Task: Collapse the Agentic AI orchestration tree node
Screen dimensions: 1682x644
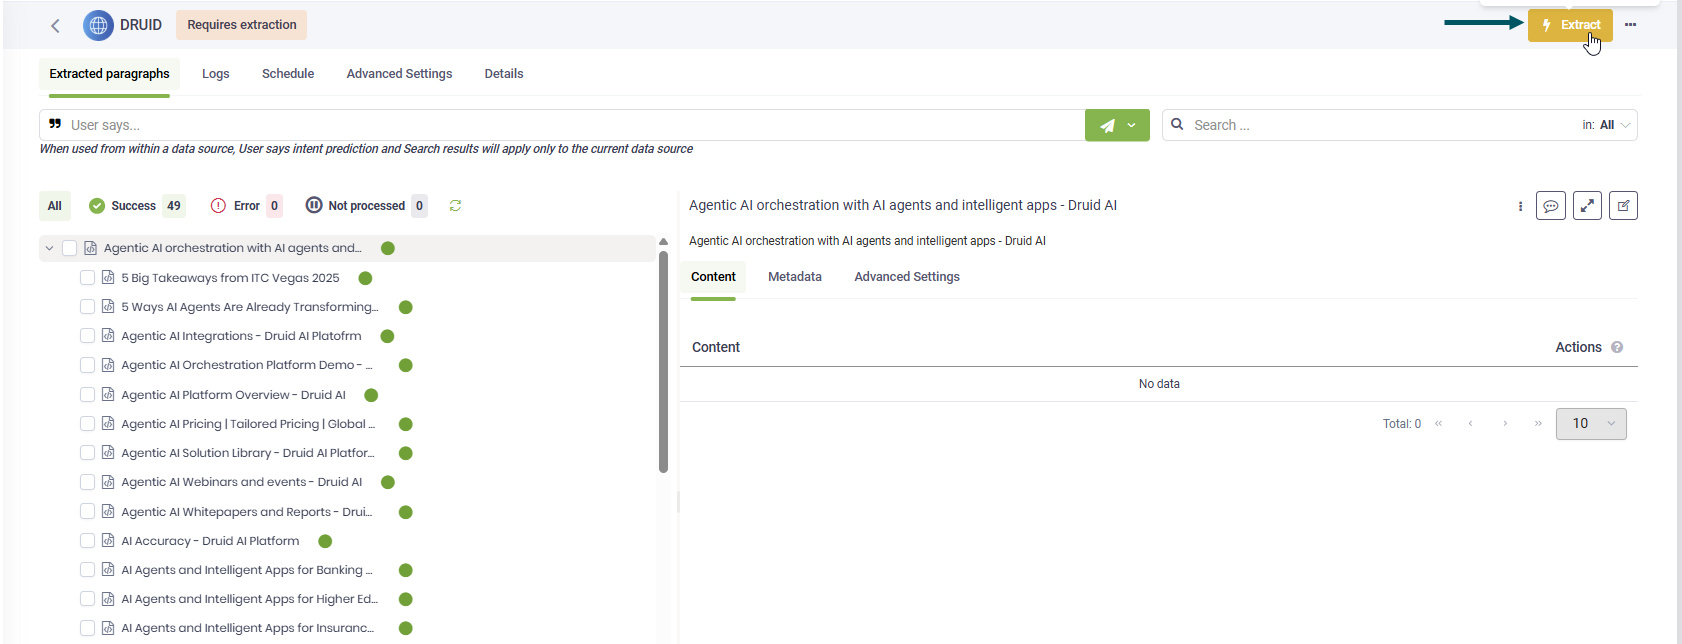Action: pos(49,248)
